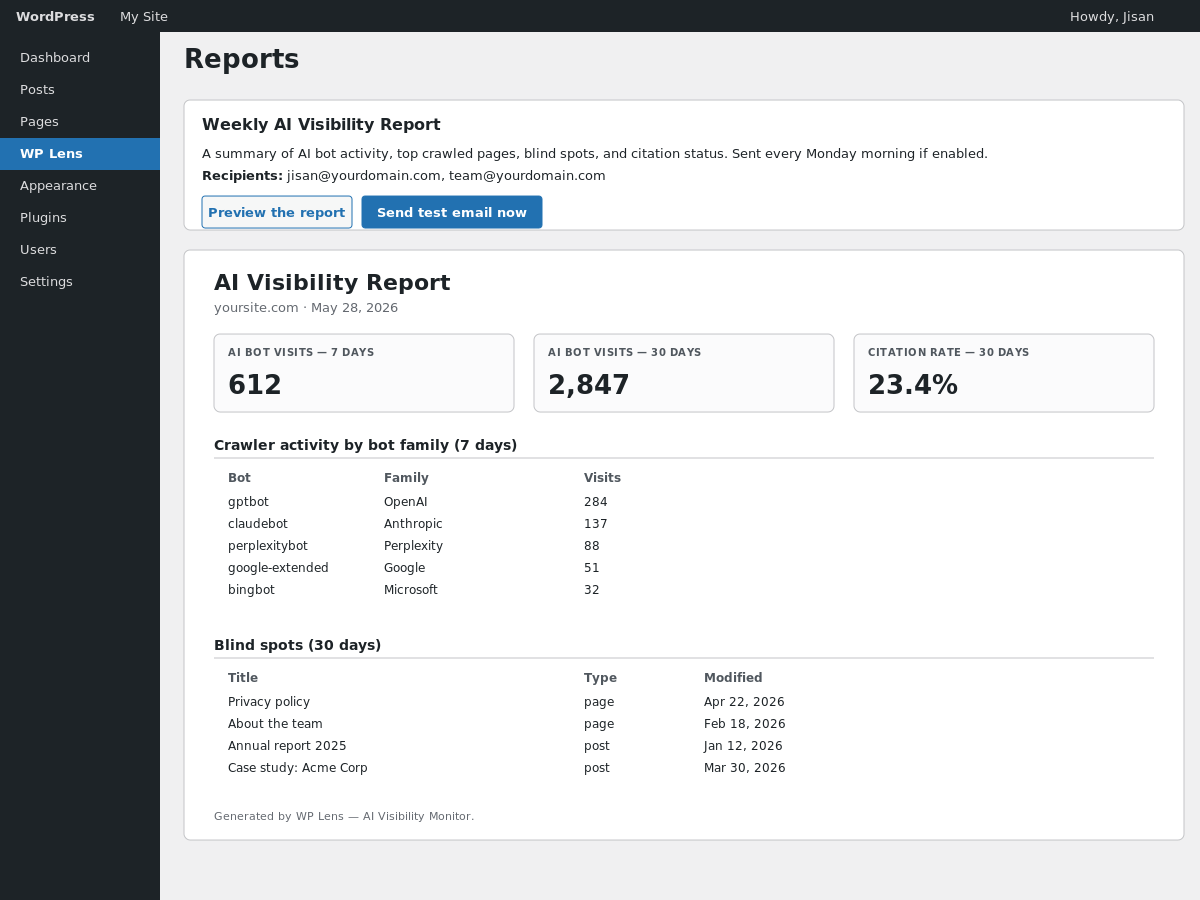Click the Bot column header
The width and height of the screenshot is (1200, 900).
239,478
